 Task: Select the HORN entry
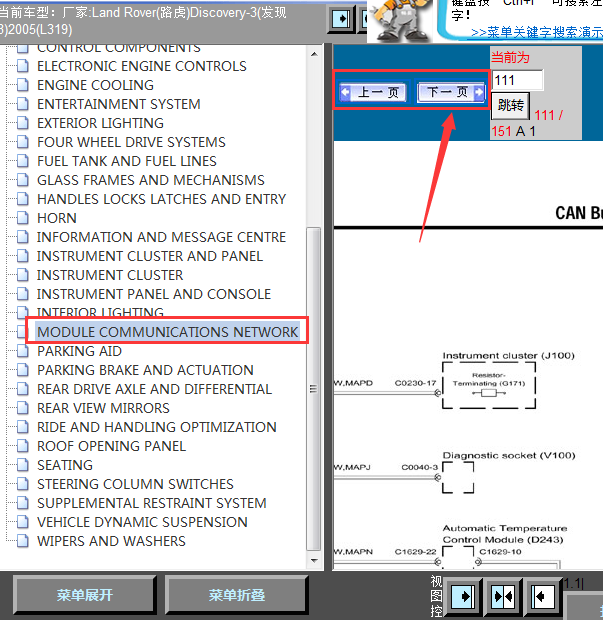pos(57,218)
